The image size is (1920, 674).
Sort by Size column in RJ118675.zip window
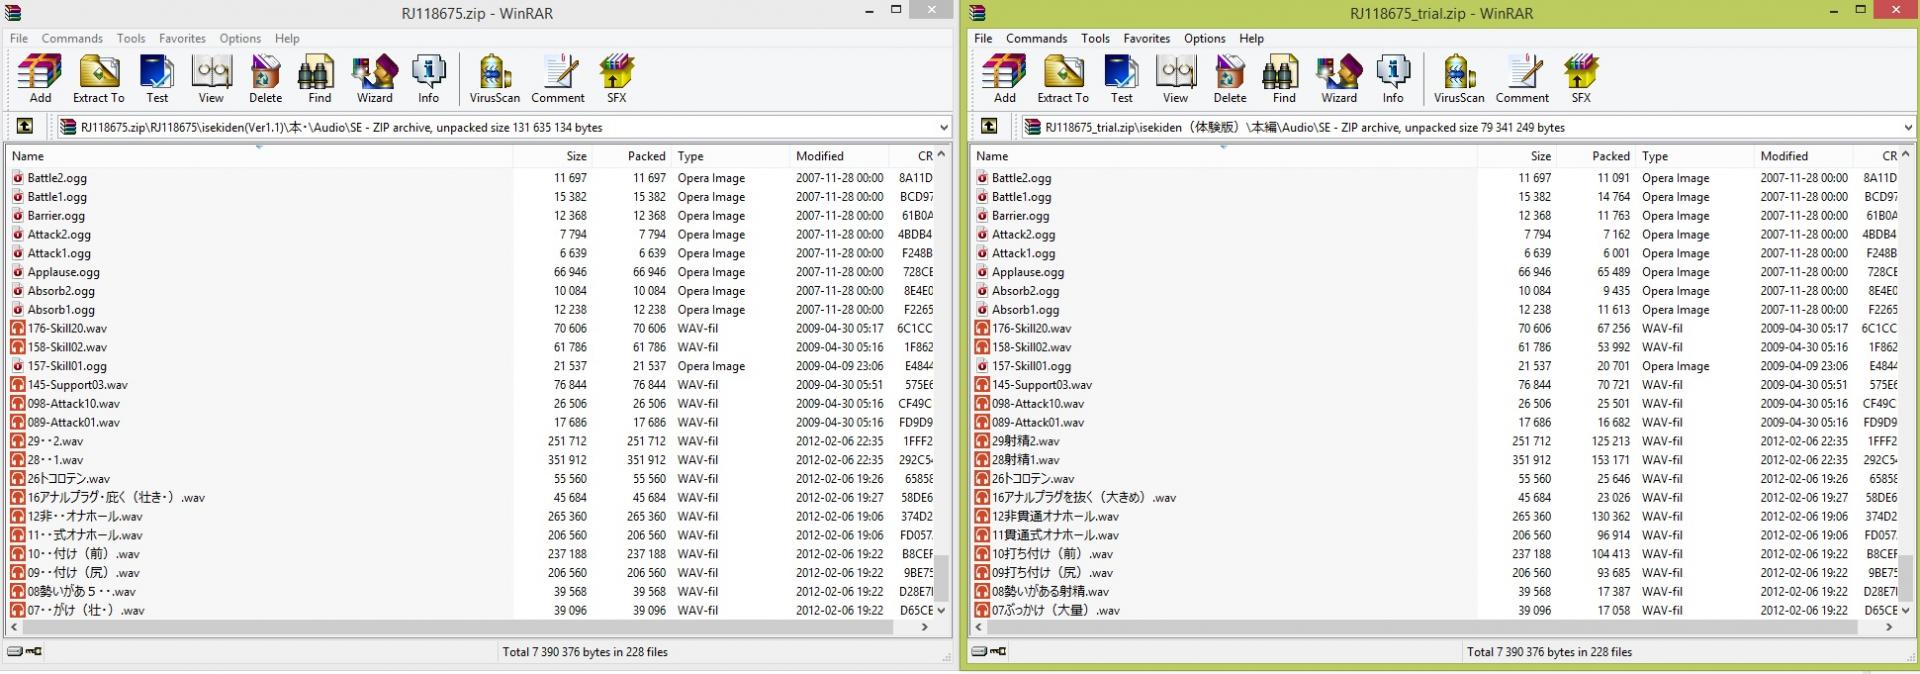(553, 156)
